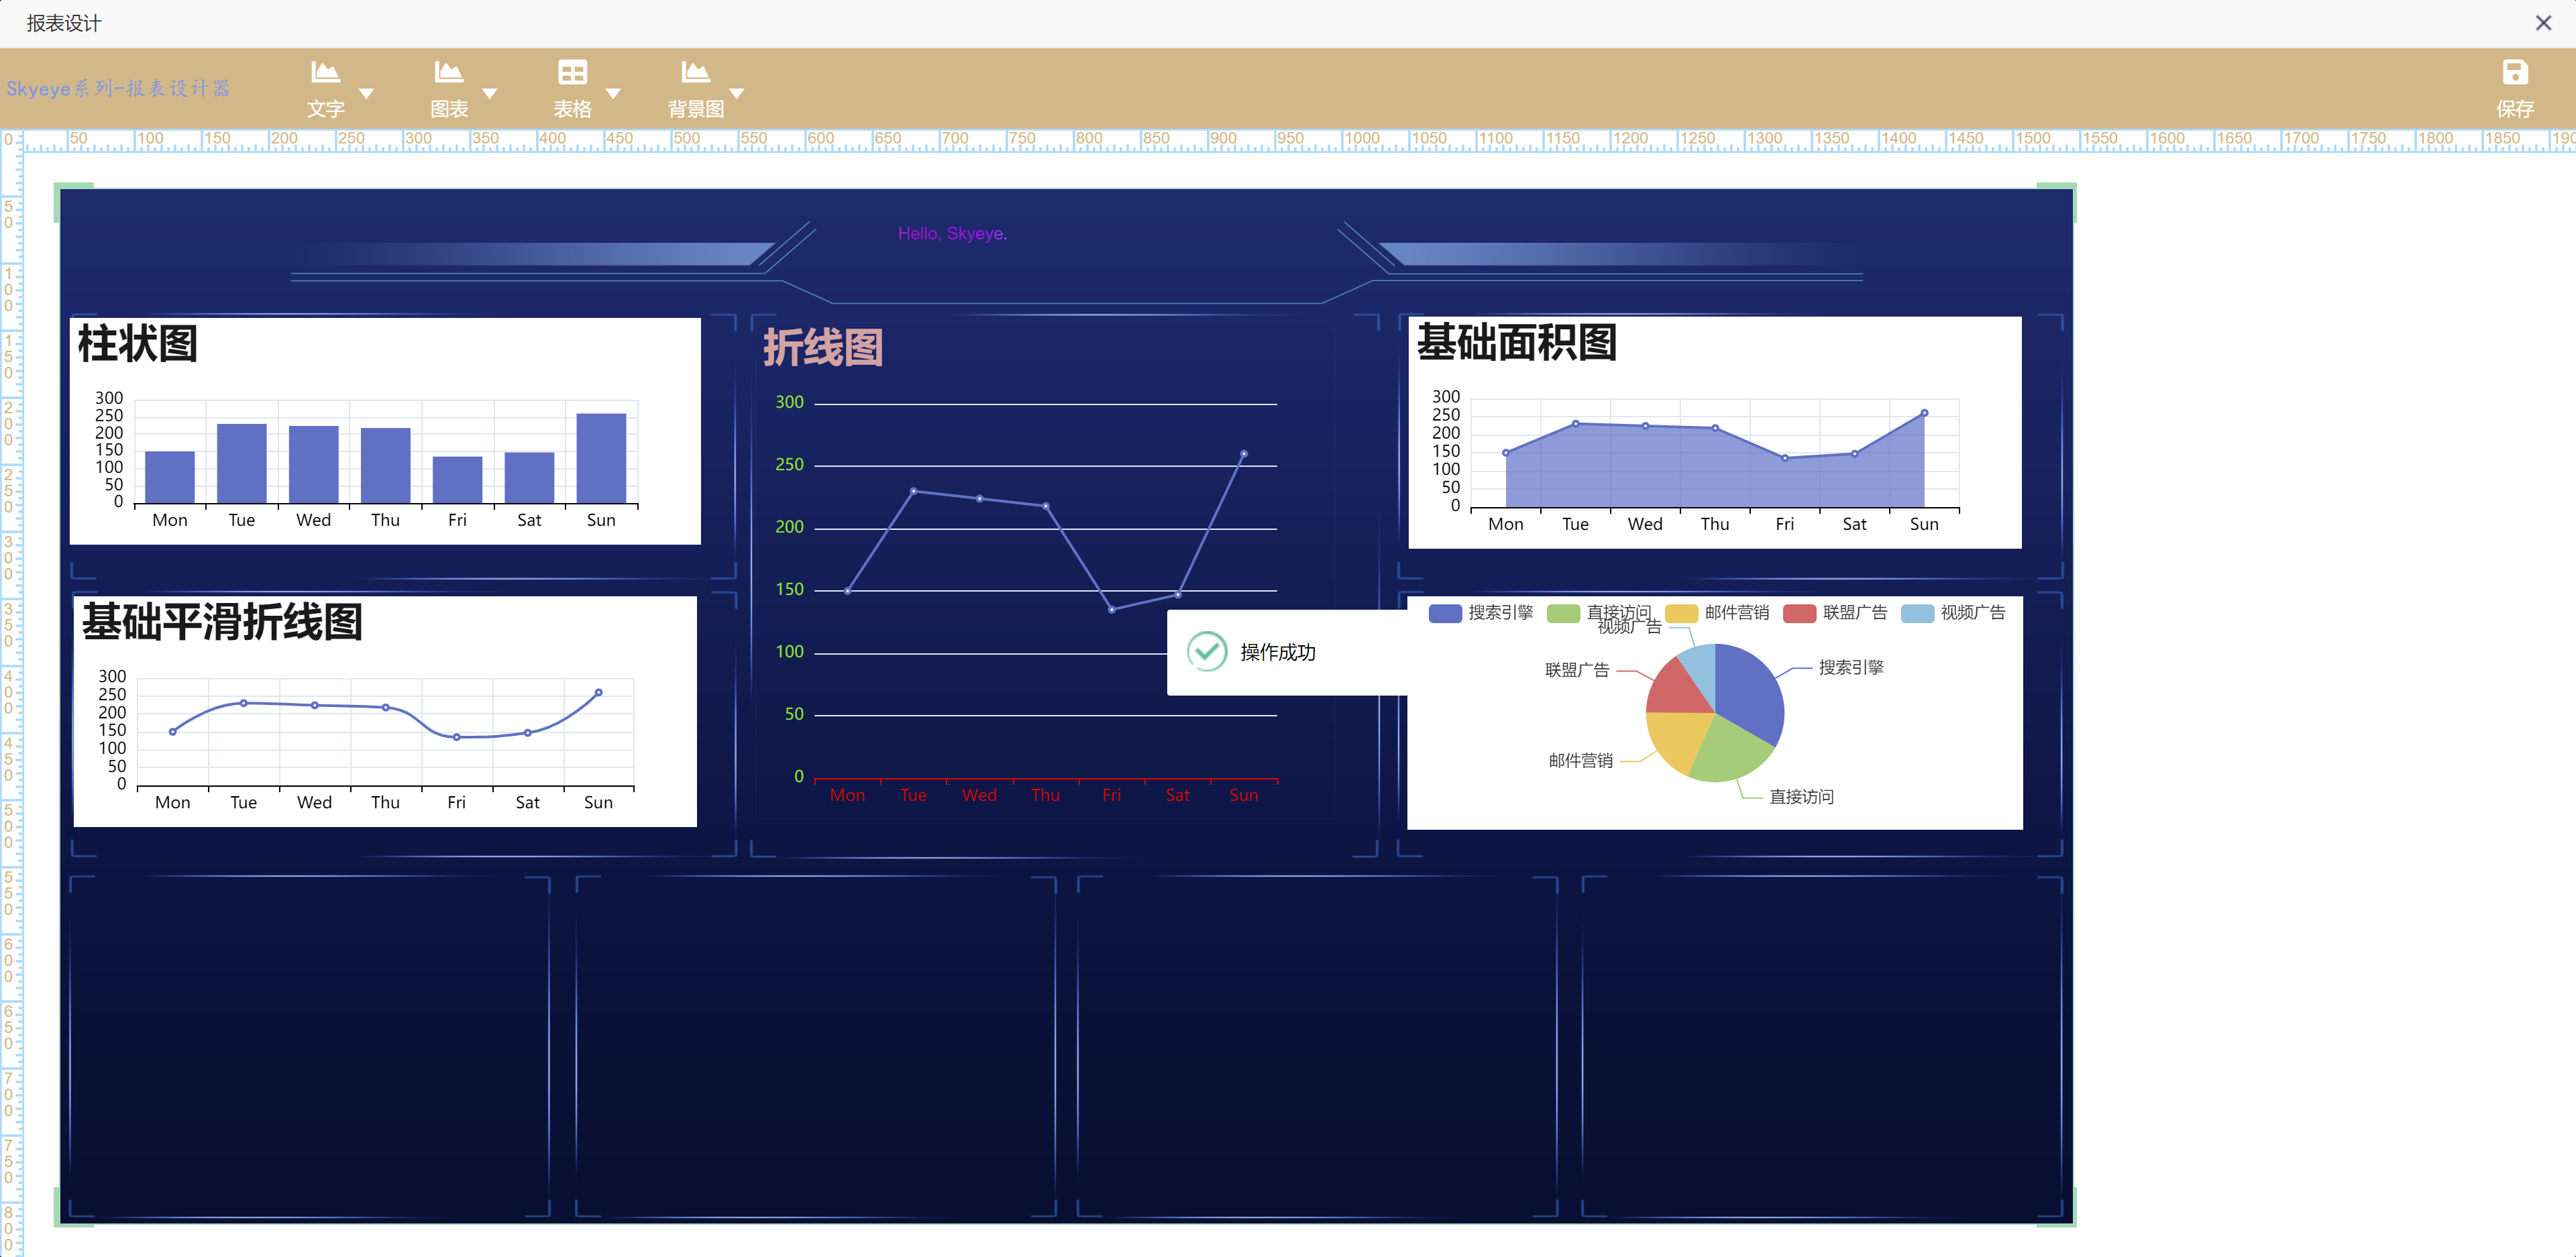The height and width of the screenshot is (1257, 2576).
Task: Close the 报表设计 dialog
Action: pos(2543,23)
